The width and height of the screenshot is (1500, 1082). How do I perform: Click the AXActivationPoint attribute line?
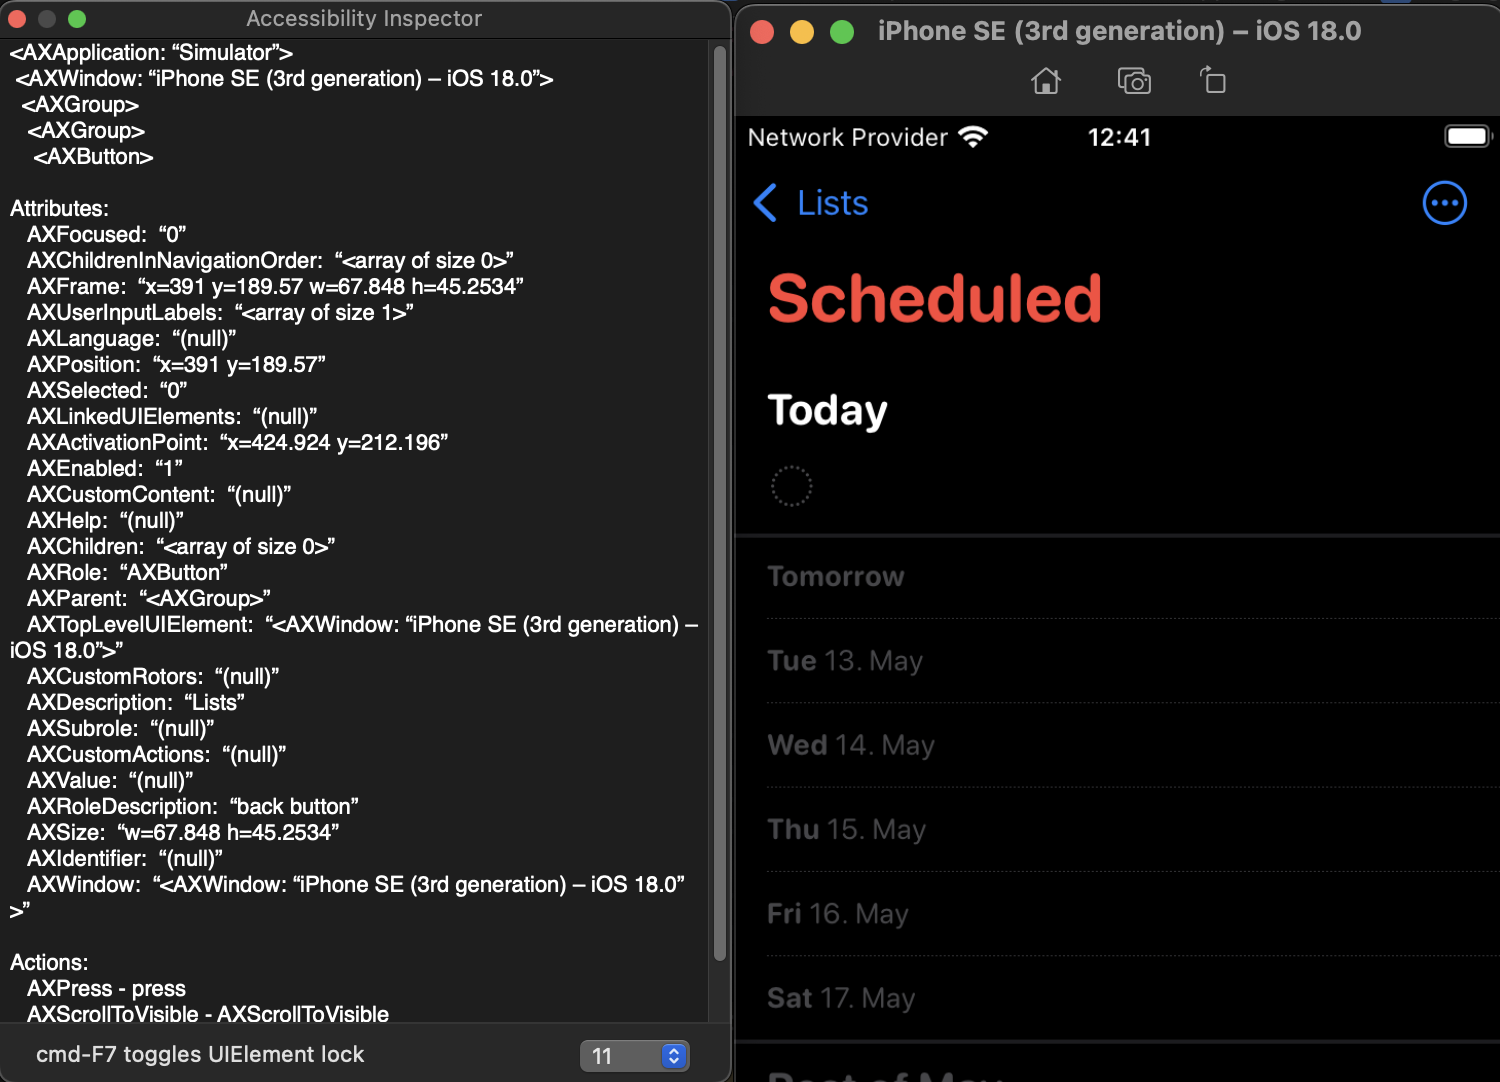[x=237, y=442]
